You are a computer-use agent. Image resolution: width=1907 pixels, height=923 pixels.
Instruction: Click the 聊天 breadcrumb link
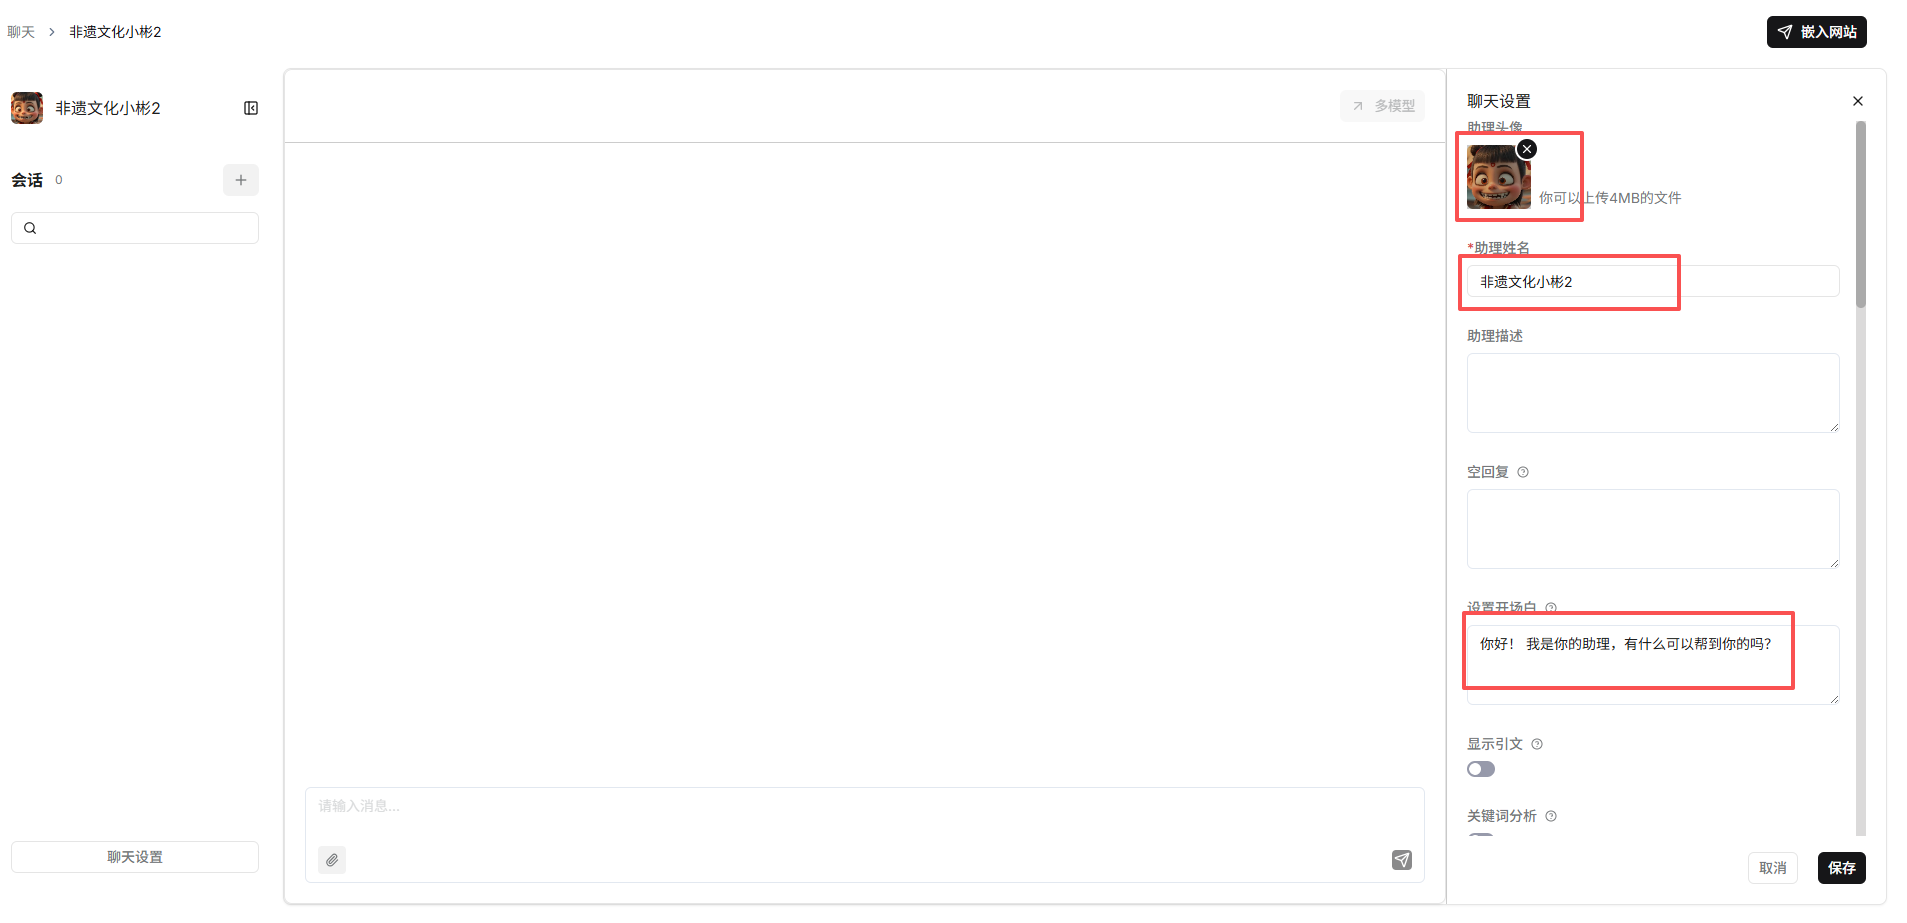pyautogui.click(x=21, y=32)
